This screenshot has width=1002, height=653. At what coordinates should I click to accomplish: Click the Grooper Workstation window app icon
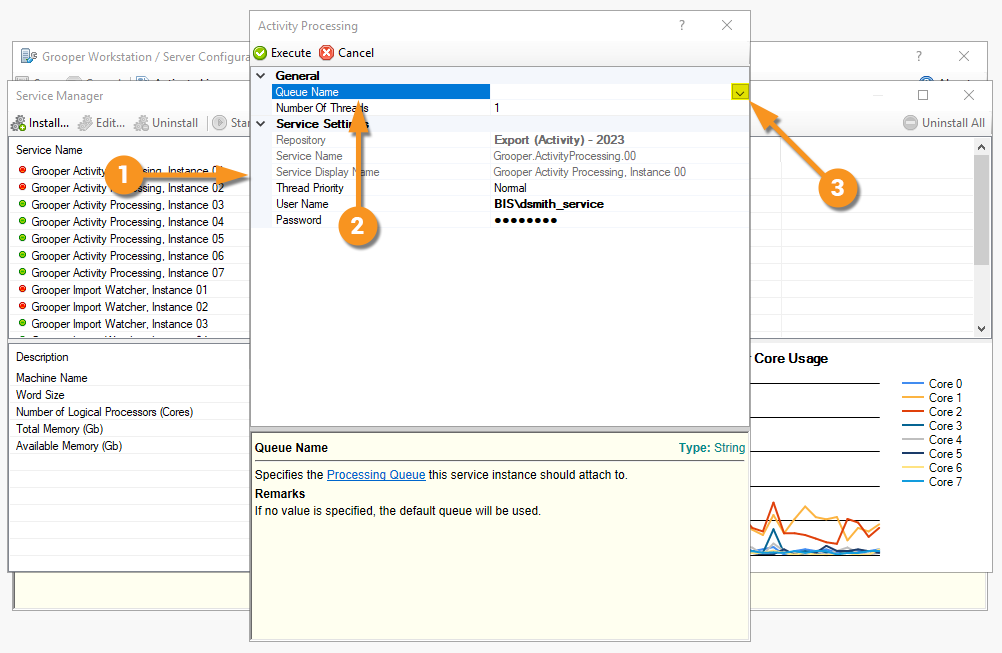click(x=29, y=56)
